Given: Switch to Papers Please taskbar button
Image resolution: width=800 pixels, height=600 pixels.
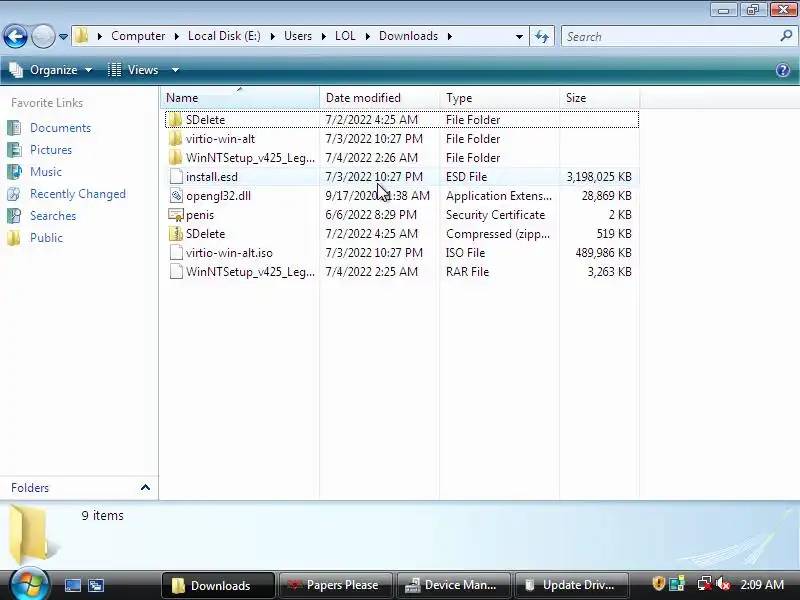Looking at the screenshot, I should click(x=335, y=585).
